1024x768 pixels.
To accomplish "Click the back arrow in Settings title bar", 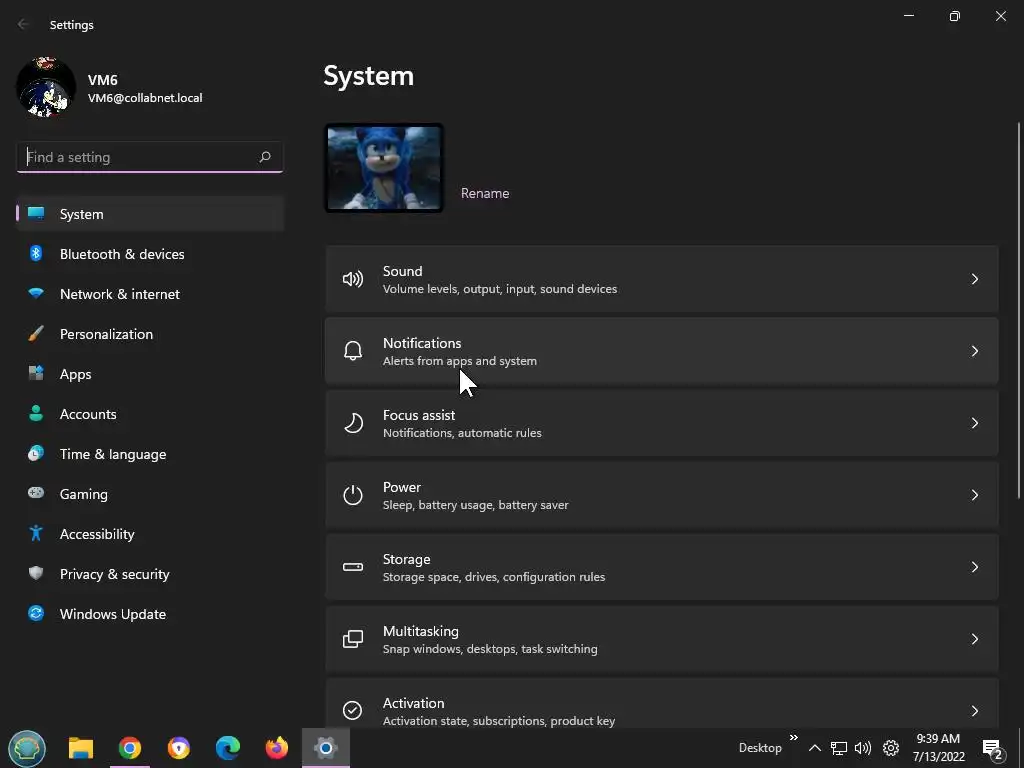I will 23,24.
